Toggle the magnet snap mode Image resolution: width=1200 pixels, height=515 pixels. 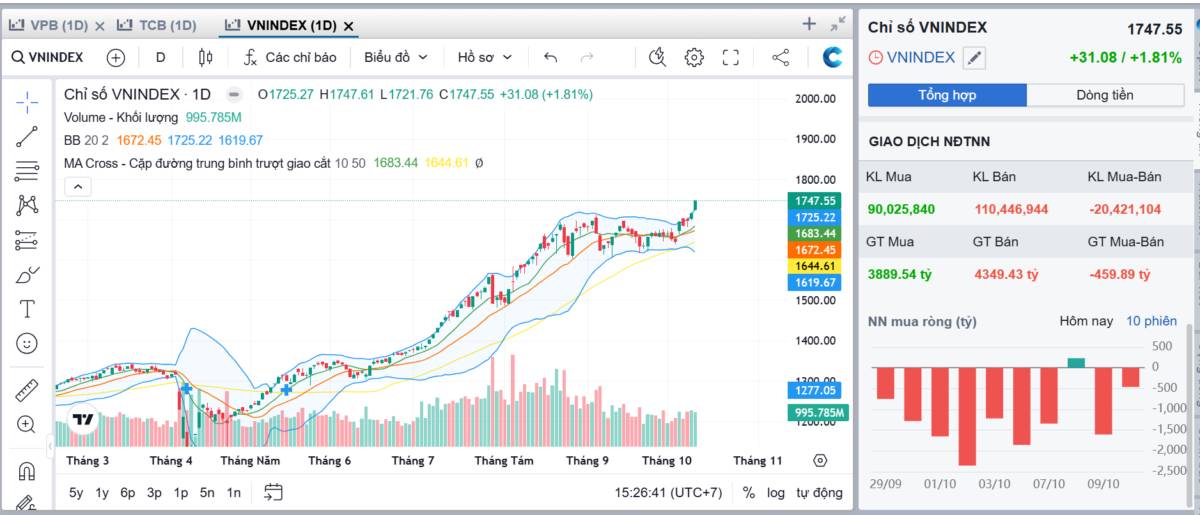(x=27, y=471)
